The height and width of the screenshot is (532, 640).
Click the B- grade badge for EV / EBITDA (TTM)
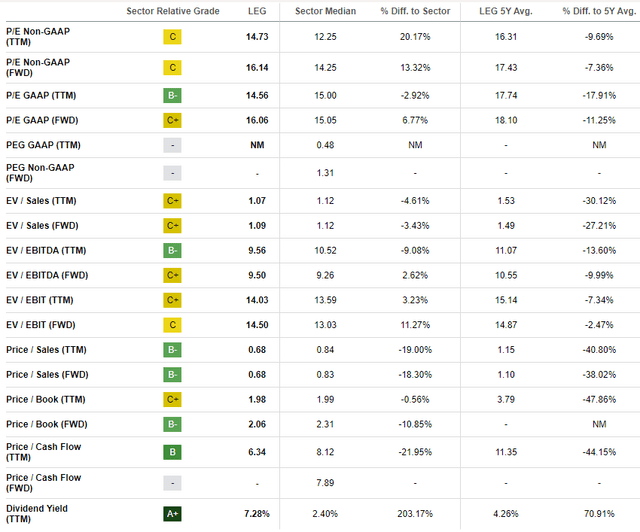click(173, 250)
